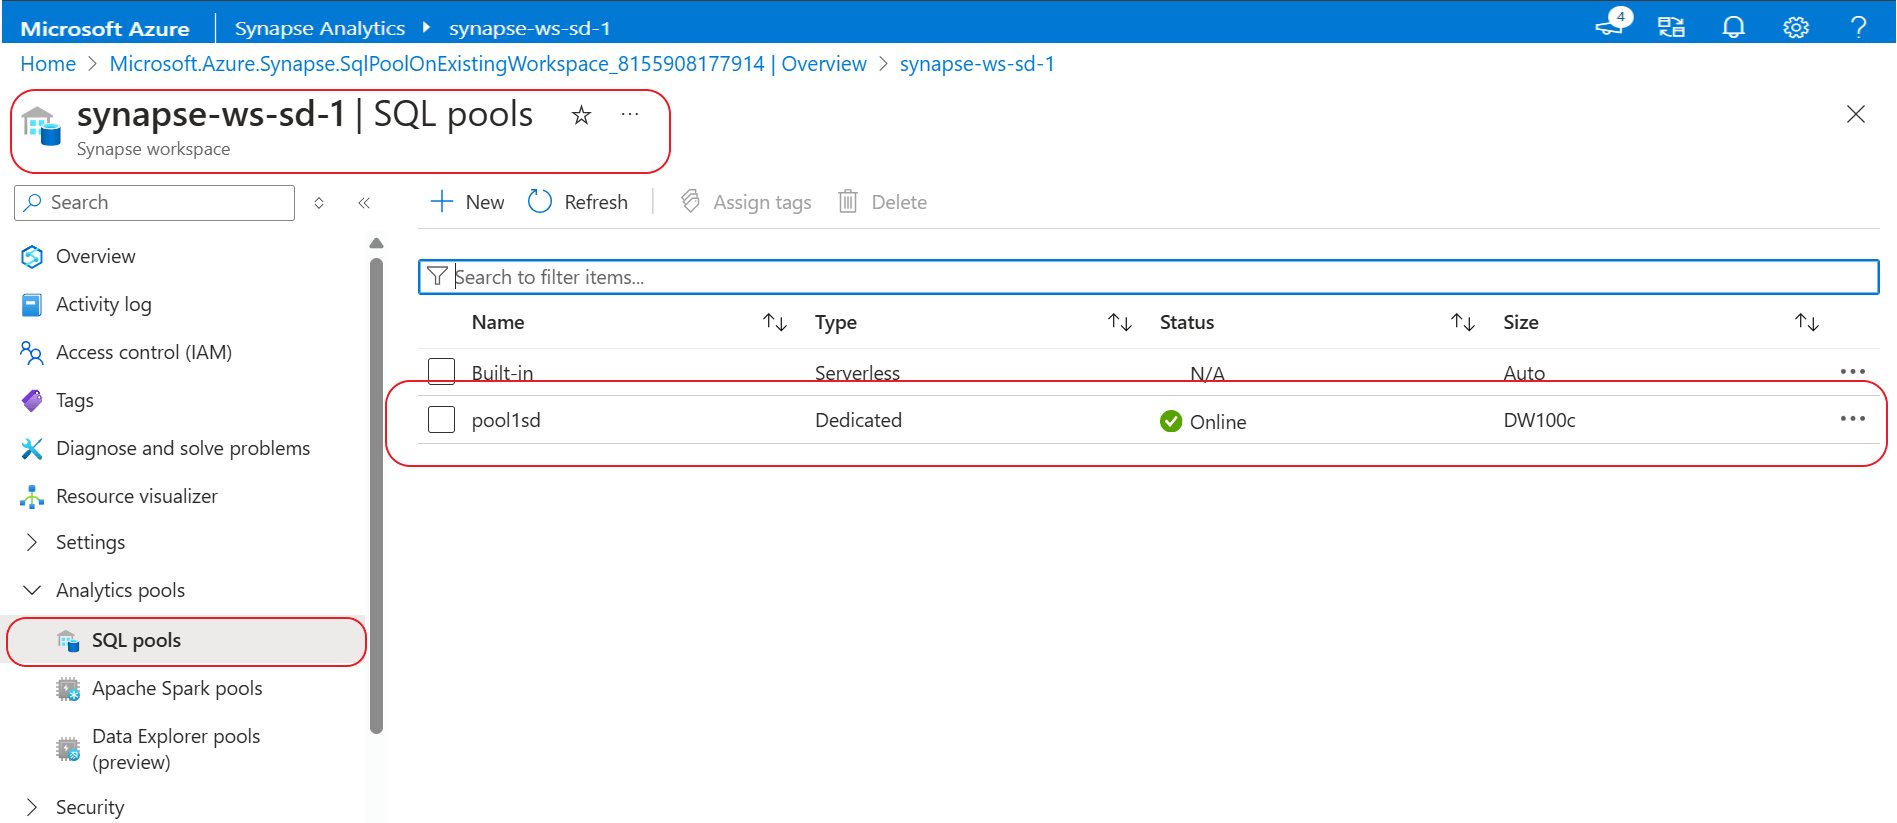The height and width of the screenshot is (823, 1897).
Task: Select the pool1sd row checkbox
Action: pos(441,420)
